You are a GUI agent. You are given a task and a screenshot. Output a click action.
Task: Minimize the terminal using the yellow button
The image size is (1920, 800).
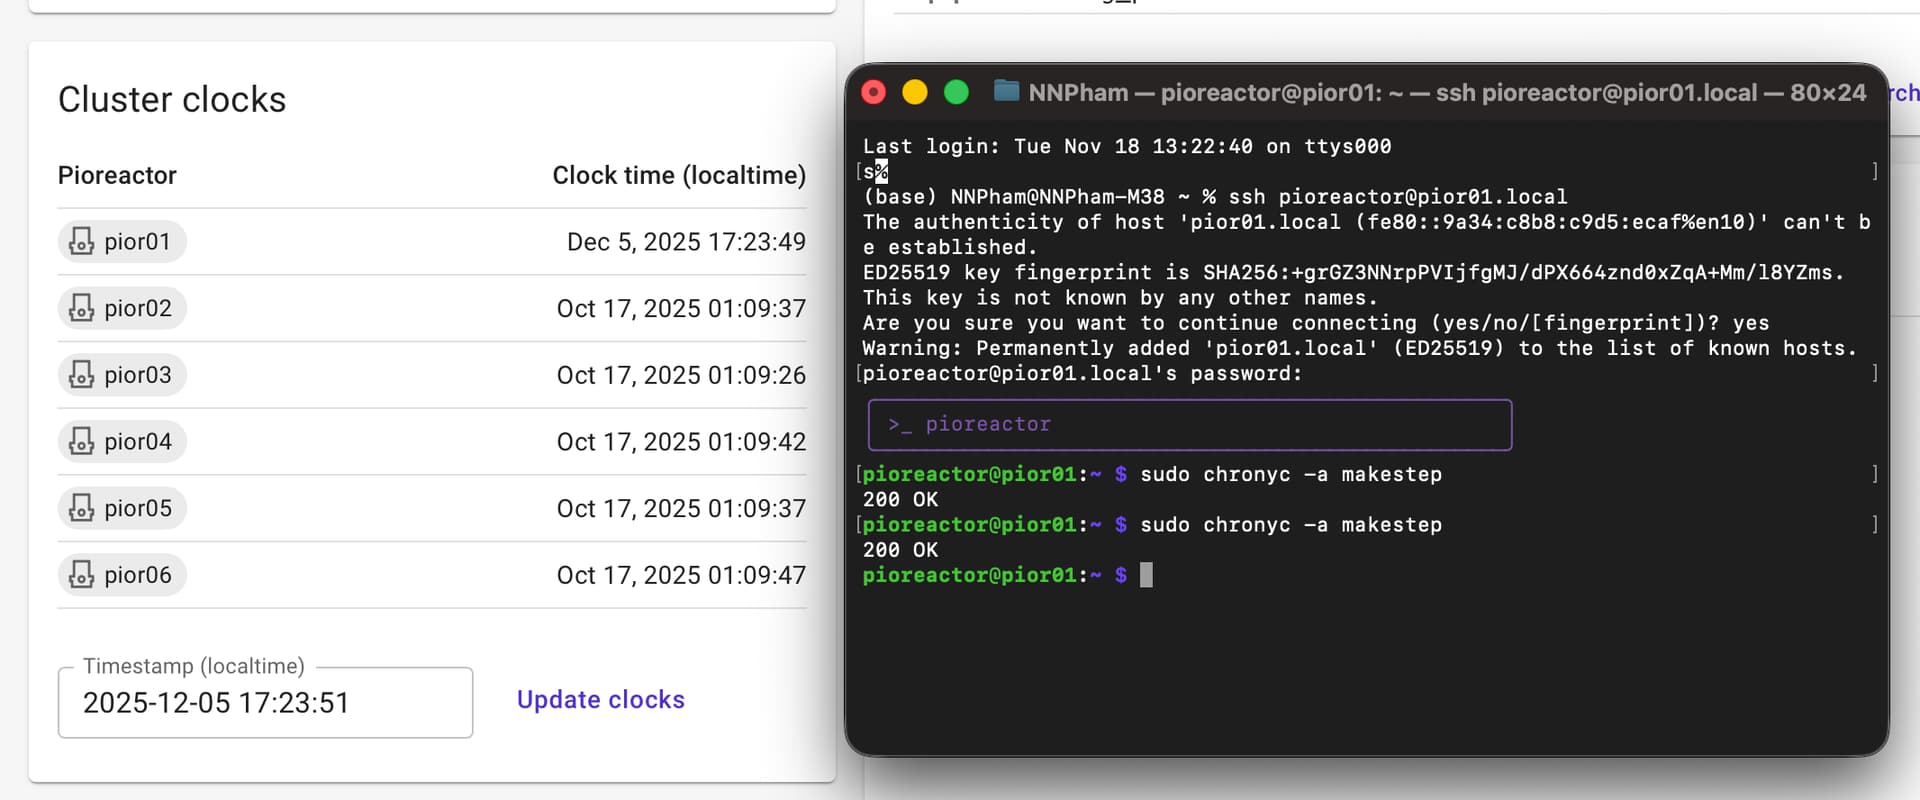(x=915, y=92)
